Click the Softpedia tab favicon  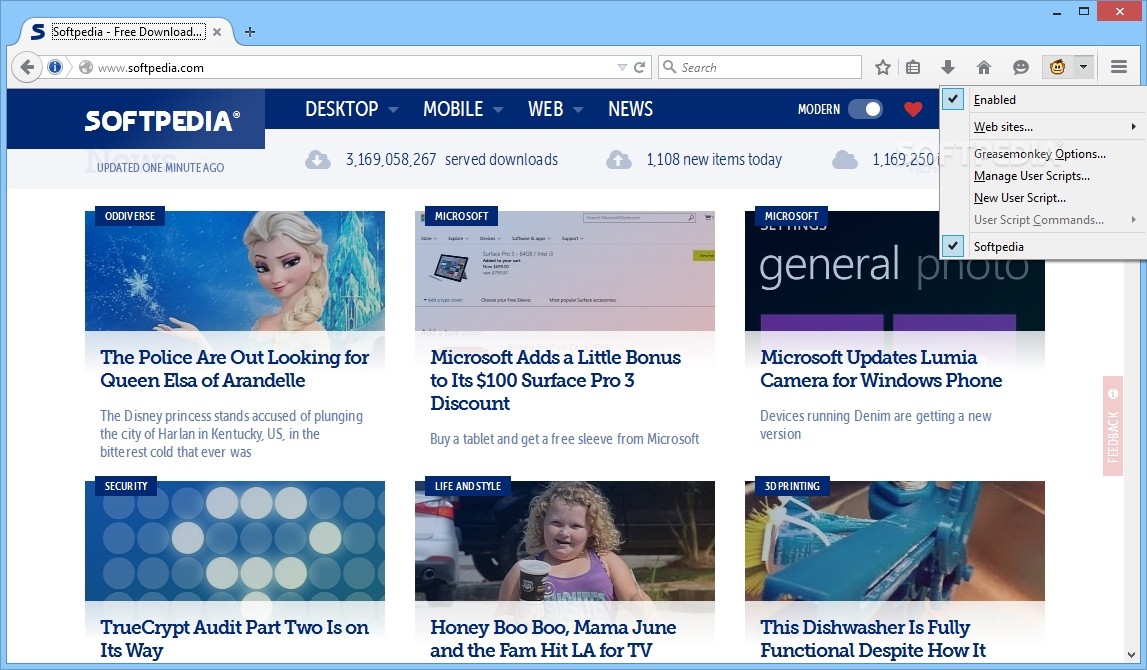(x=37, y=31)
